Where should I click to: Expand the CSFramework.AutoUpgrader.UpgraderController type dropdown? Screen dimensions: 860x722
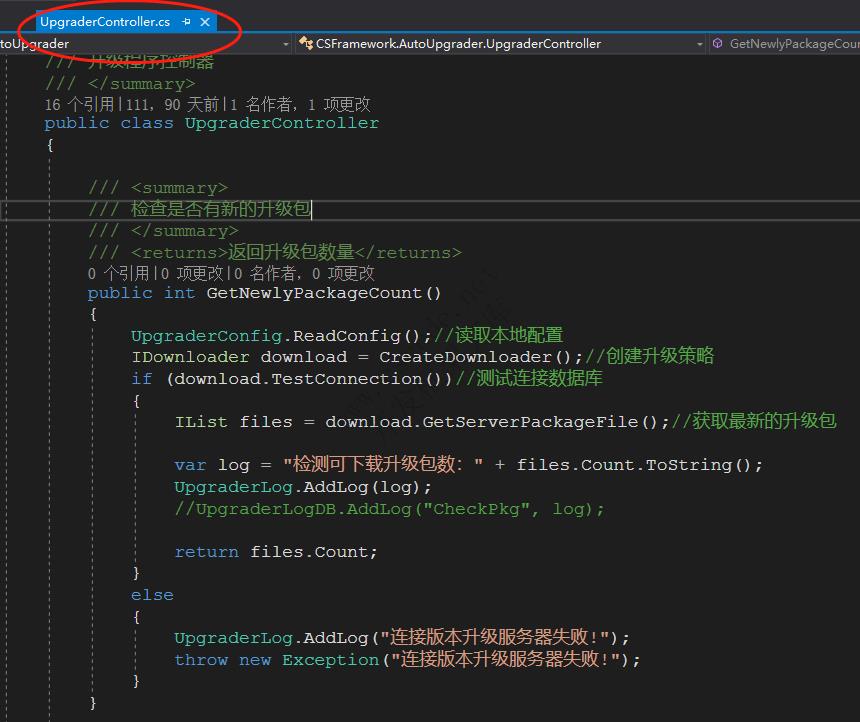(699, 44)
